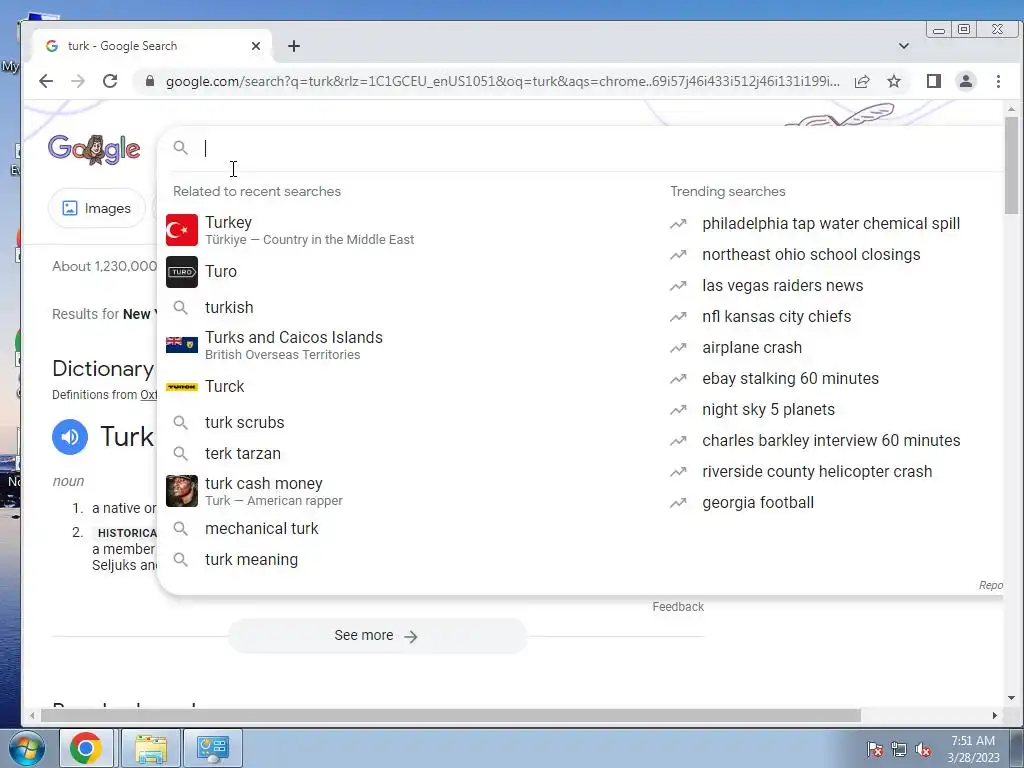Screen dimensions: 1024x768
Task: Open the Images search filter
Action: 97,208
